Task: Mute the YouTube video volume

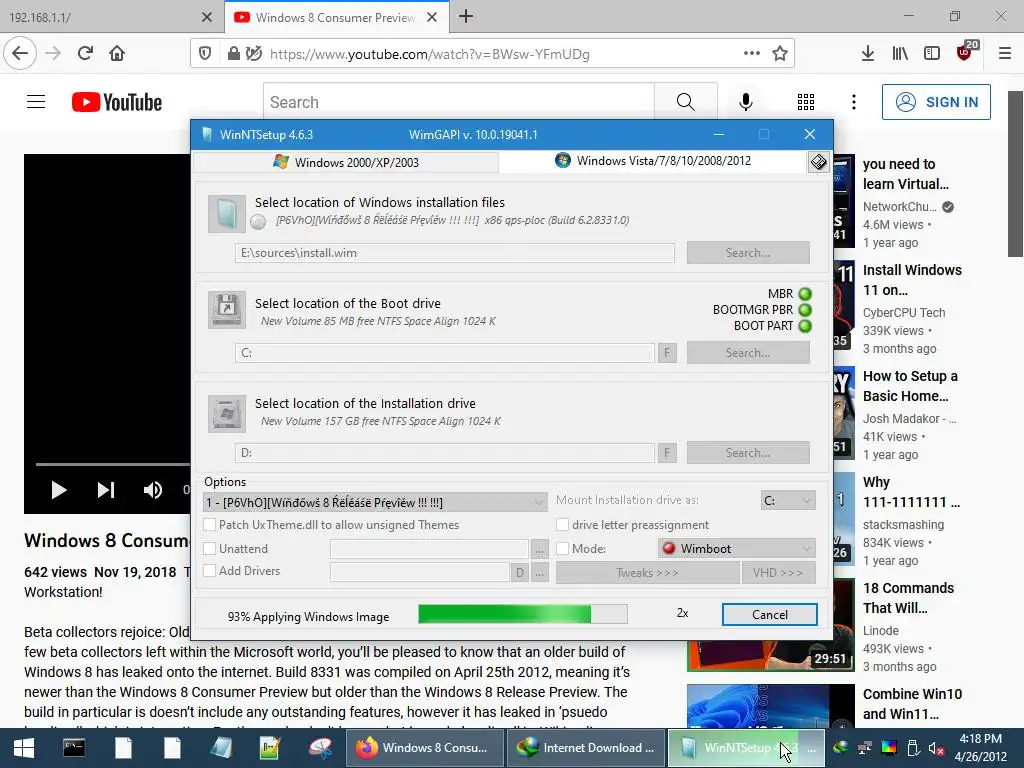Action: click(153, 490)
